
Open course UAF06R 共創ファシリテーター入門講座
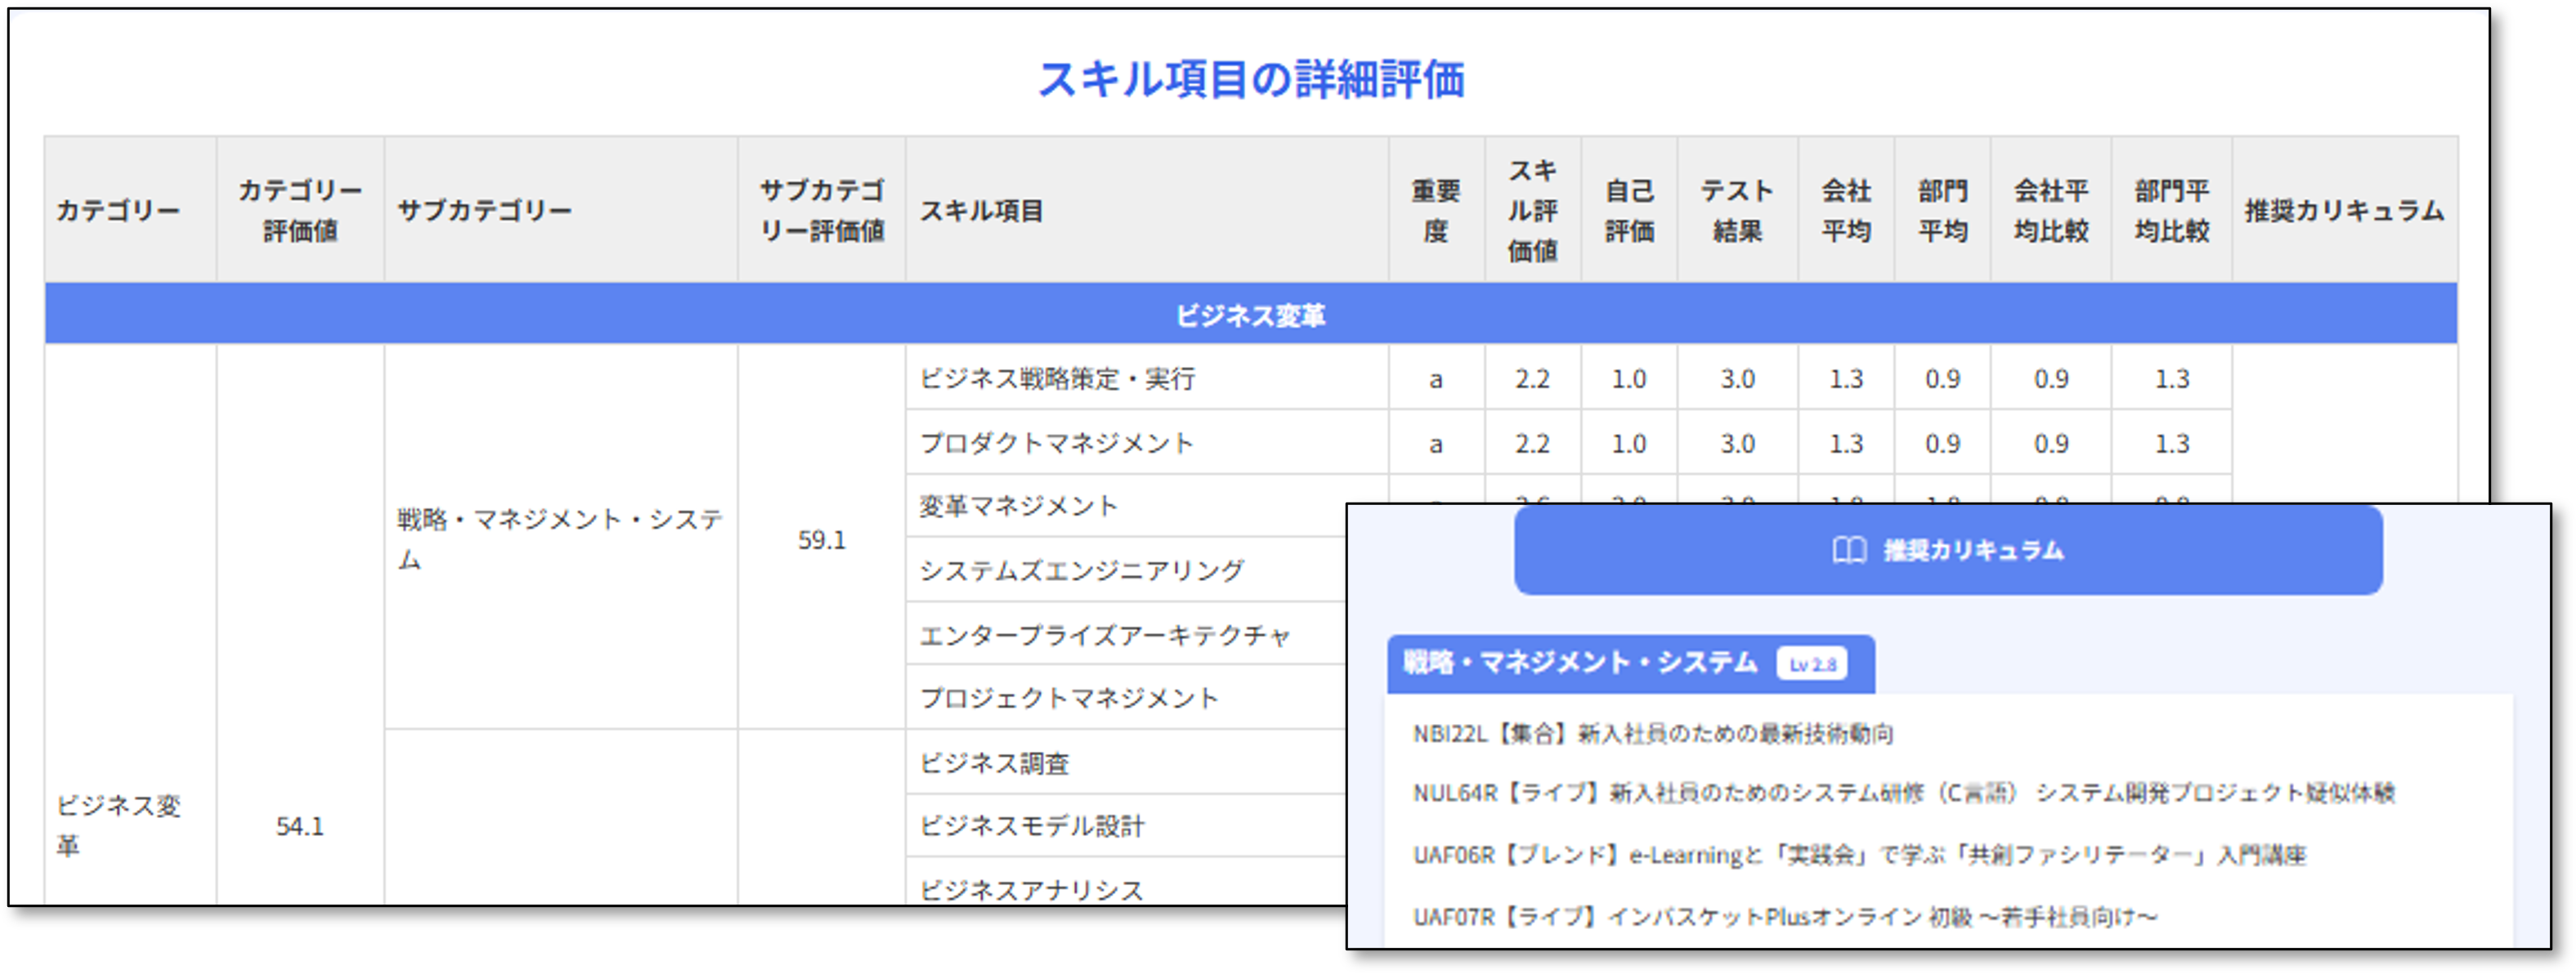point(1858,855)
